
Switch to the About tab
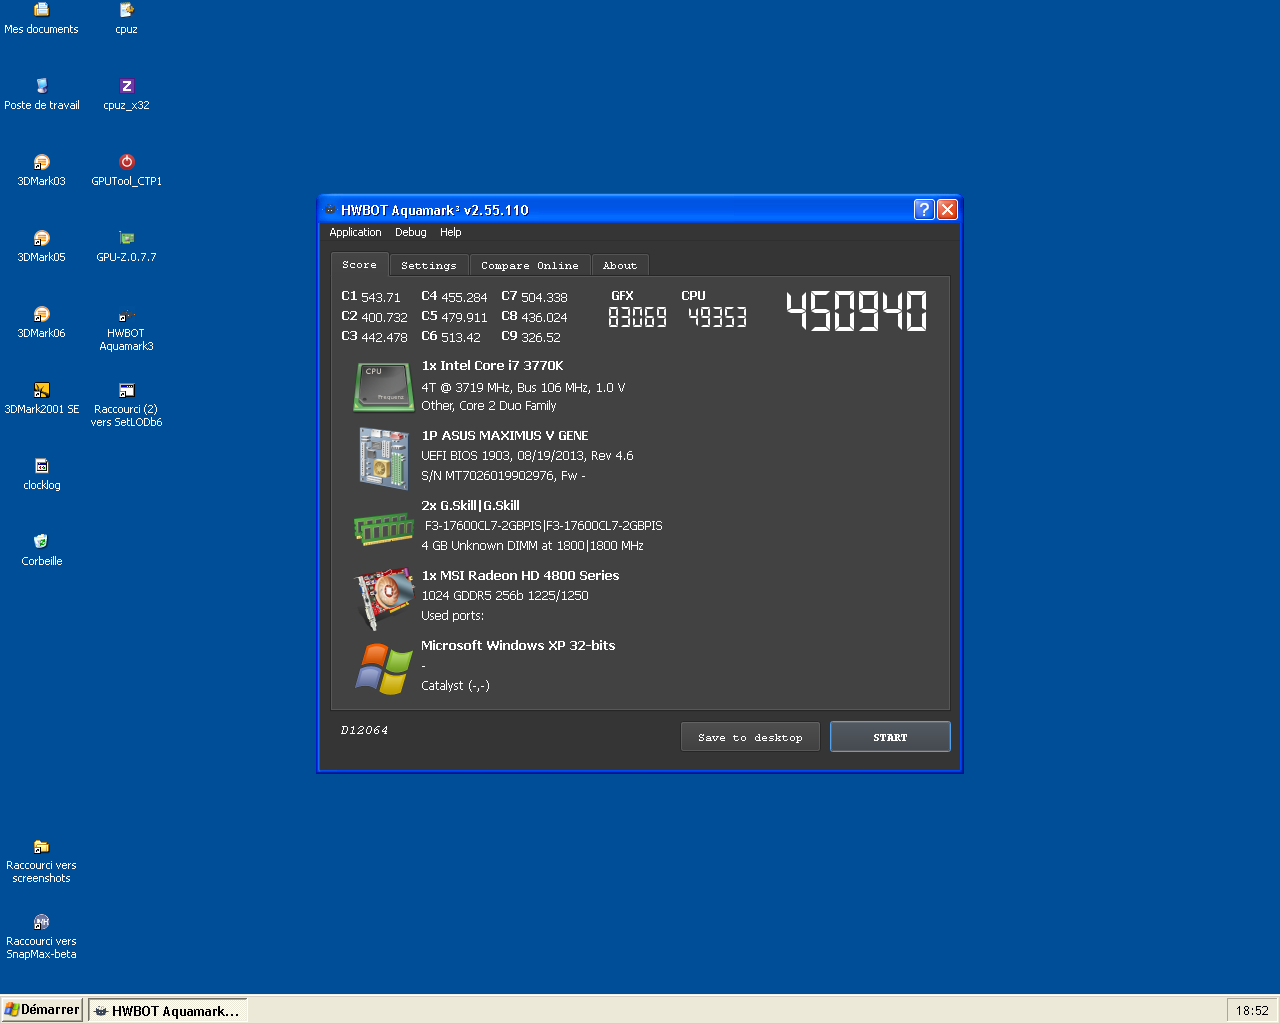point(619,265)
